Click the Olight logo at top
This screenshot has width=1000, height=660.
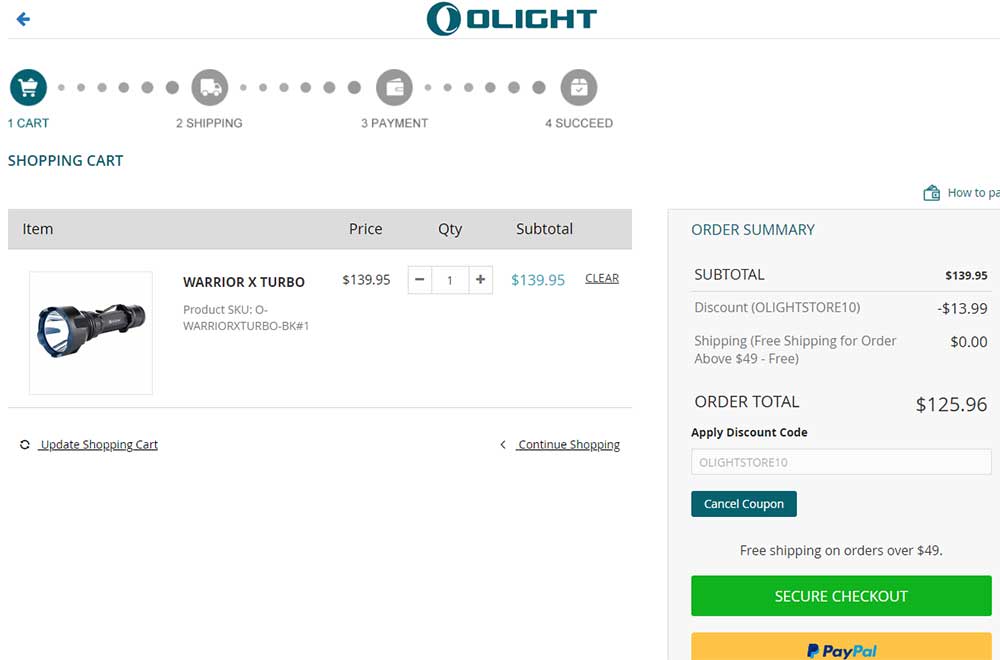pyautogui.click(x=511, y=19)
